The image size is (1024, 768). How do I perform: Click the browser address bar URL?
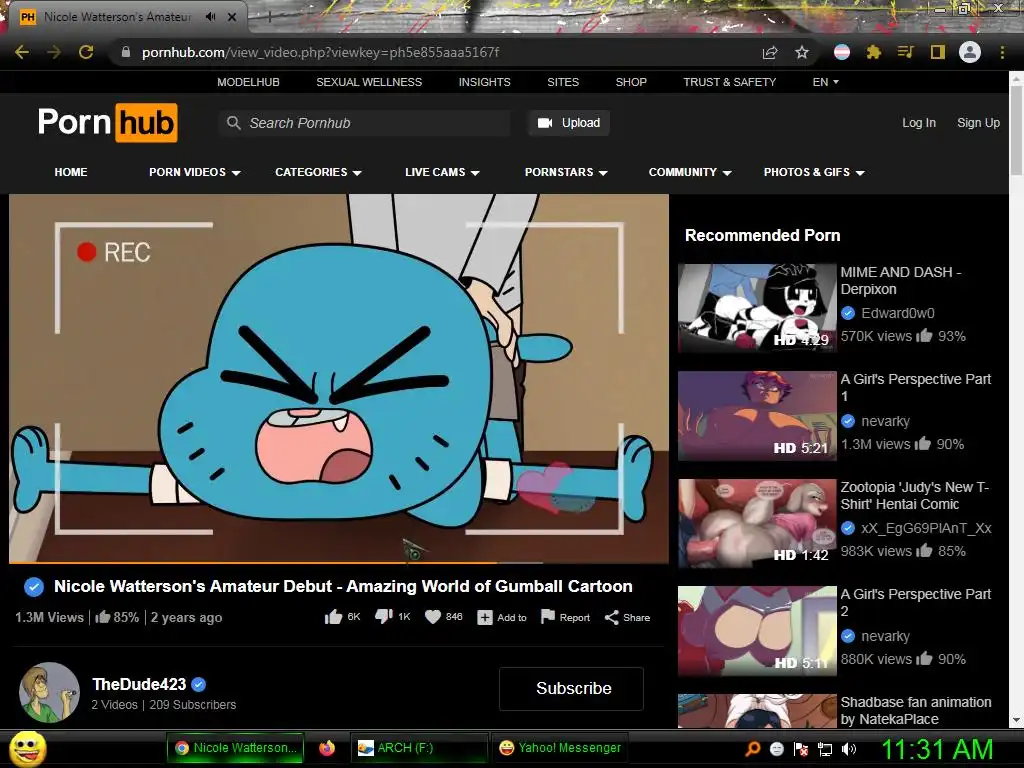coord(320,52)
